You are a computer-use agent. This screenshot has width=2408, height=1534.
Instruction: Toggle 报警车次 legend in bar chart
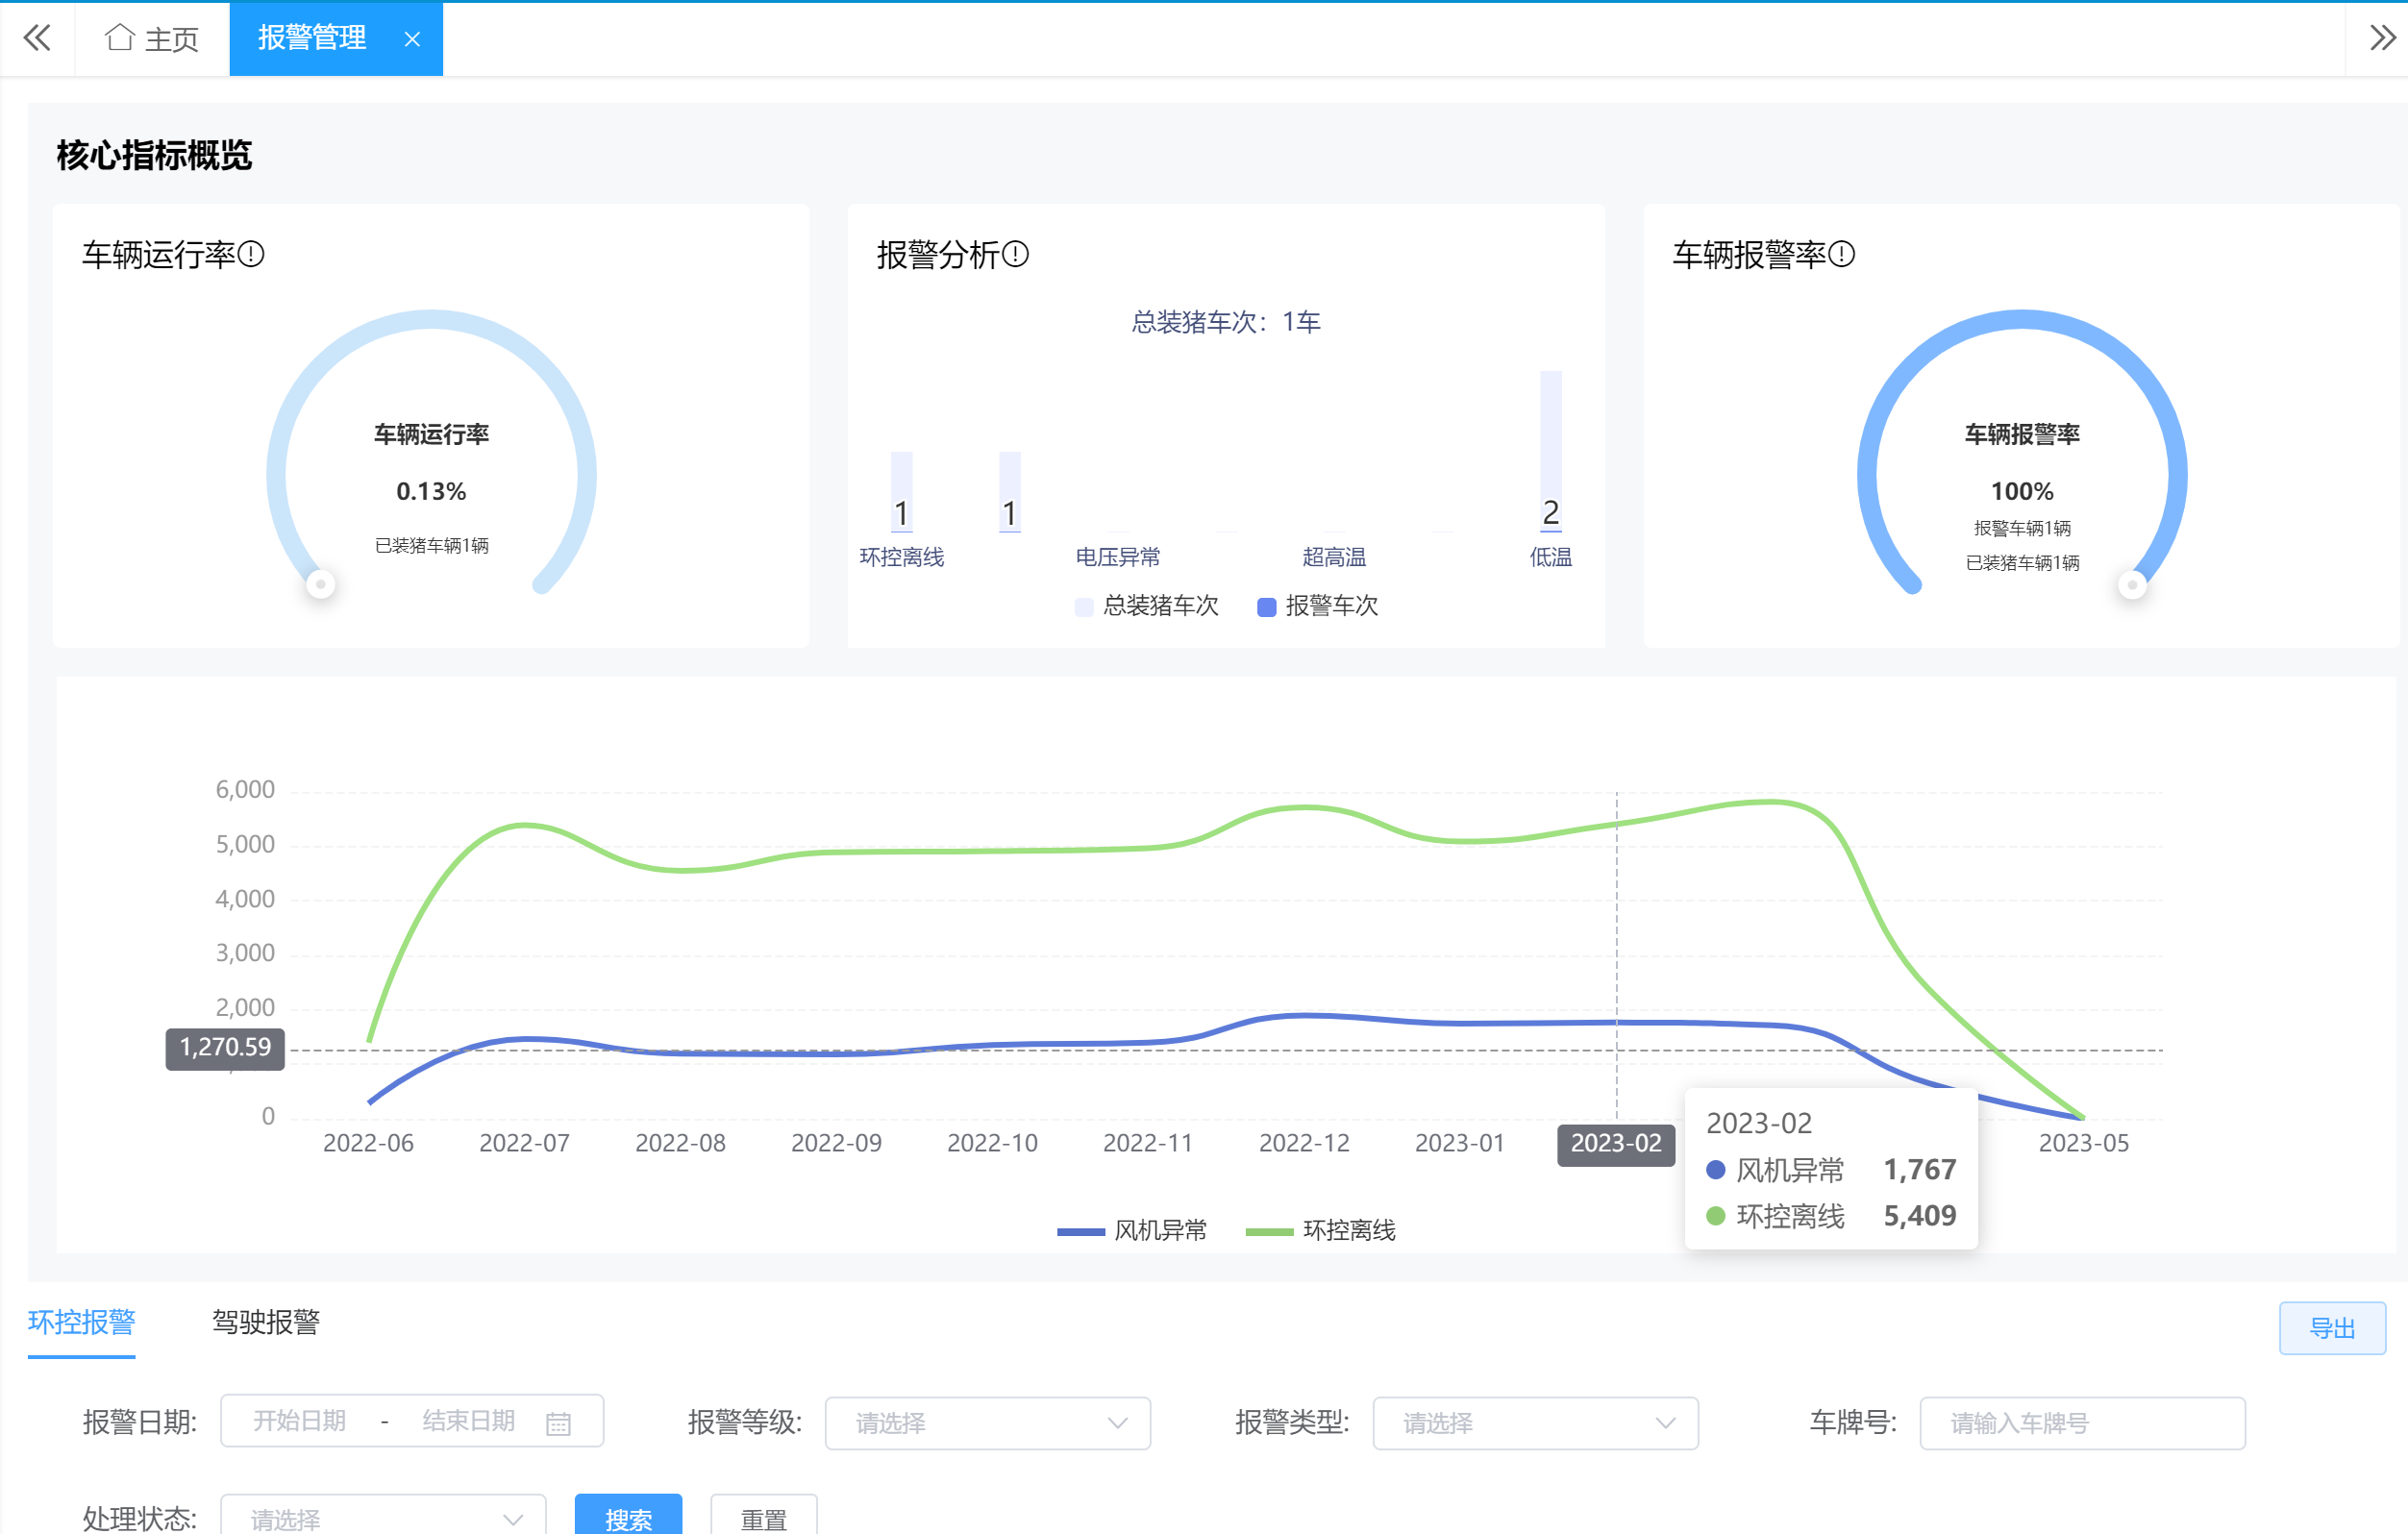1317,606
